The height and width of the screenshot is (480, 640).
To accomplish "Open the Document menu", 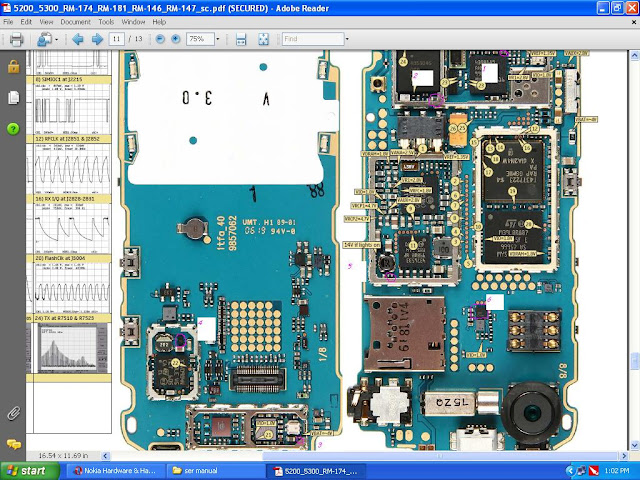I will pyautogui.click(x=75, y=22).
